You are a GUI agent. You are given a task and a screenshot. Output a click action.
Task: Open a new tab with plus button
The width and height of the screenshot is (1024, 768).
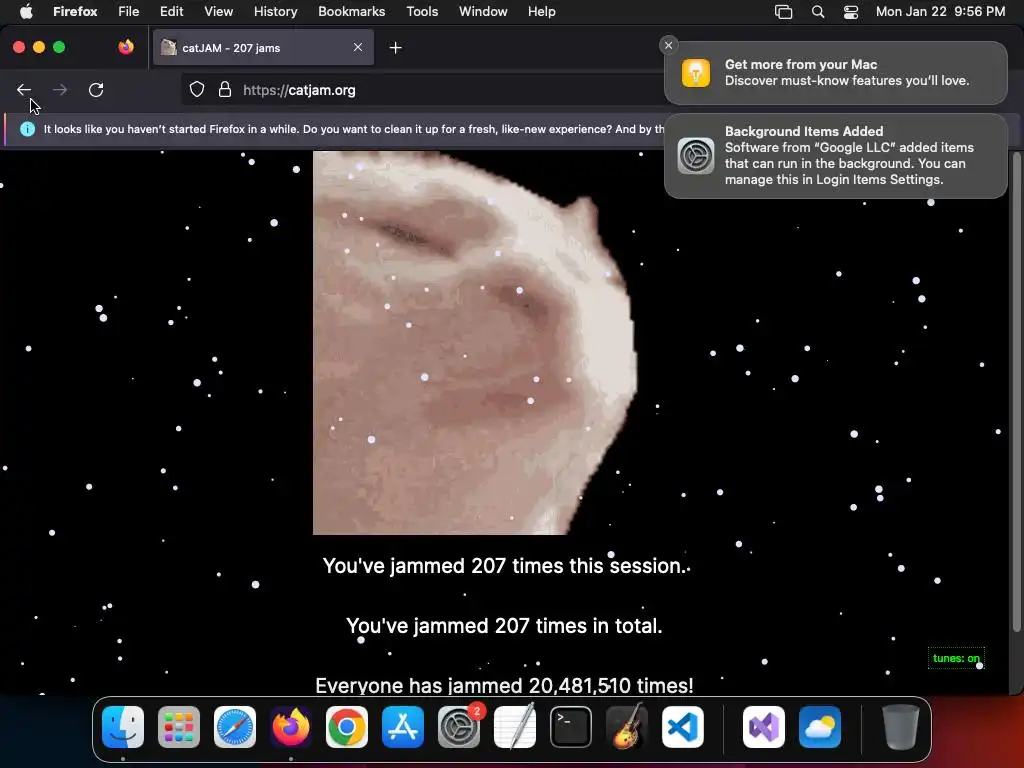tap(395, 48)
